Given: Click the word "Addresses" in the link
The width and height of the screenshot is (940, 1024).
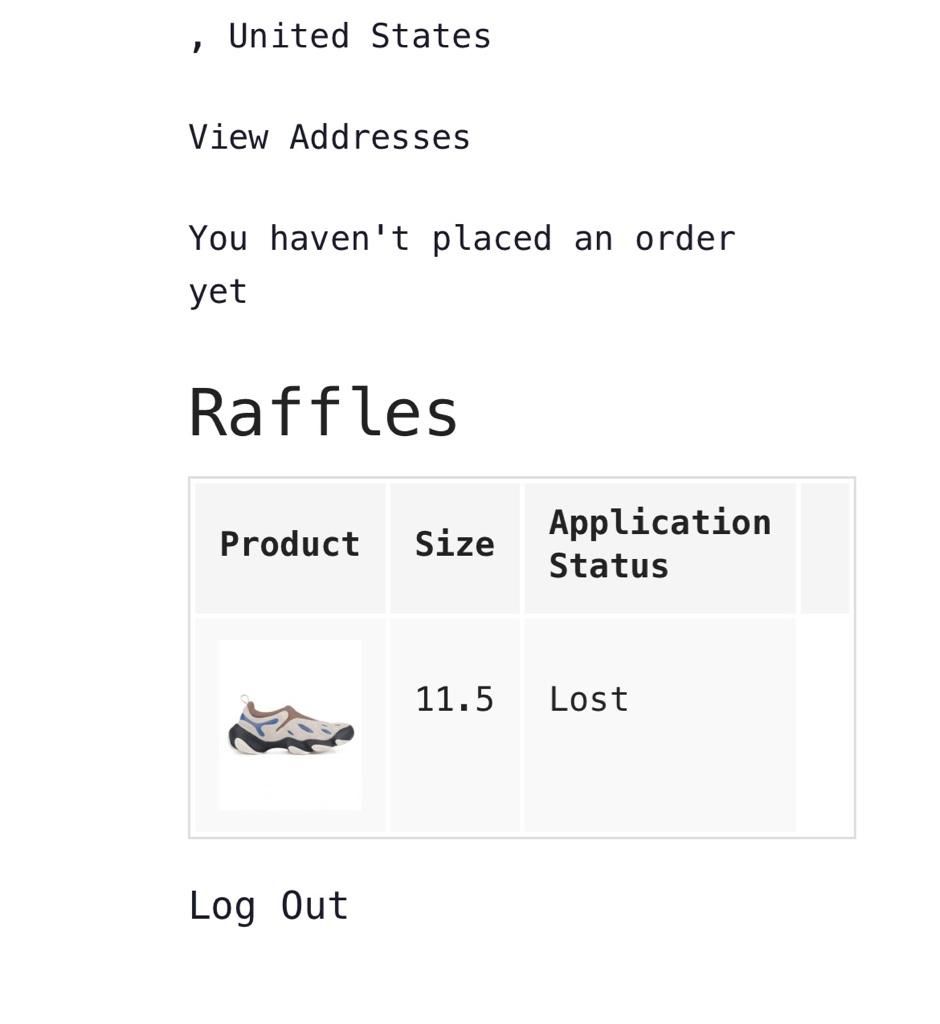Looking at the screenshot, I should tap(380, 137).
